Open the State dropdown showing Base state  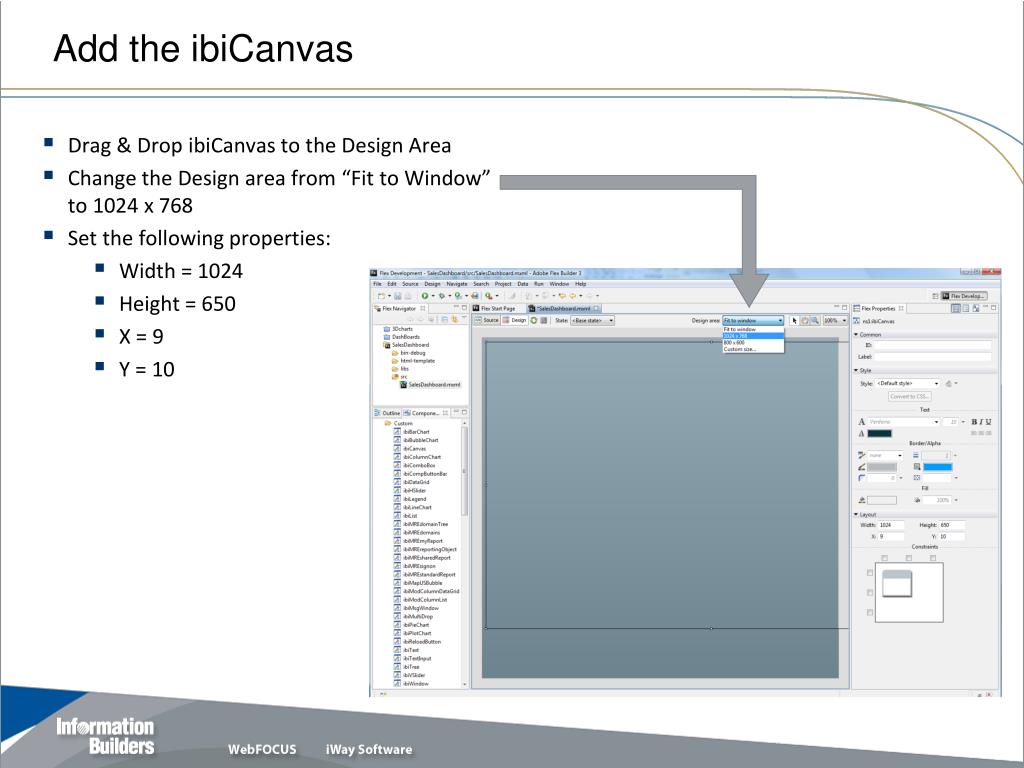(592, 321)
